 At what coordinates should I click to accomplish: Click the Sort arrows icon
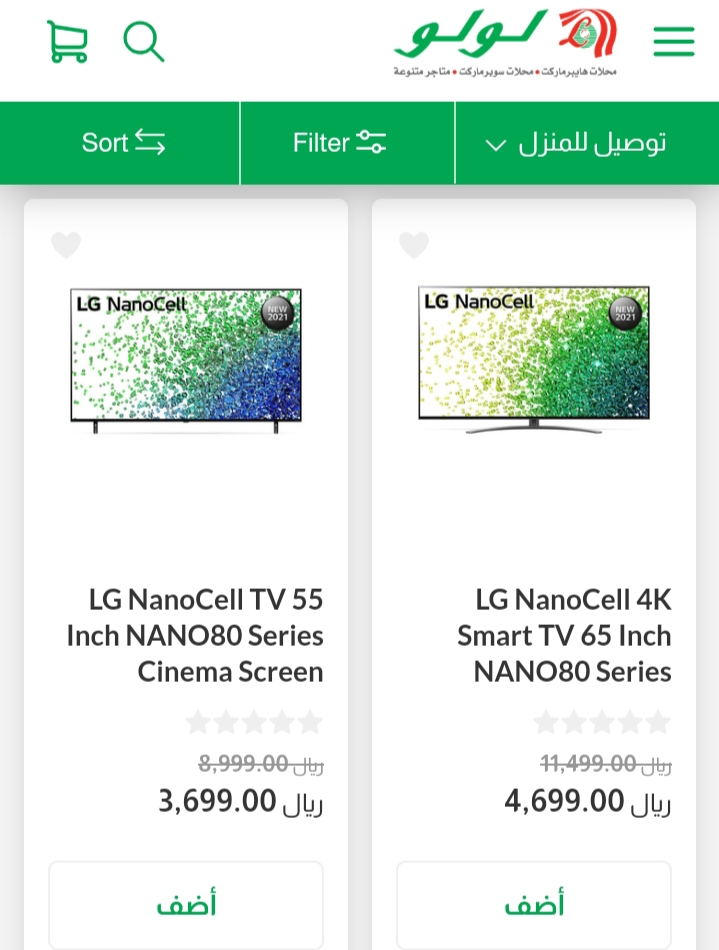(150, 142)
